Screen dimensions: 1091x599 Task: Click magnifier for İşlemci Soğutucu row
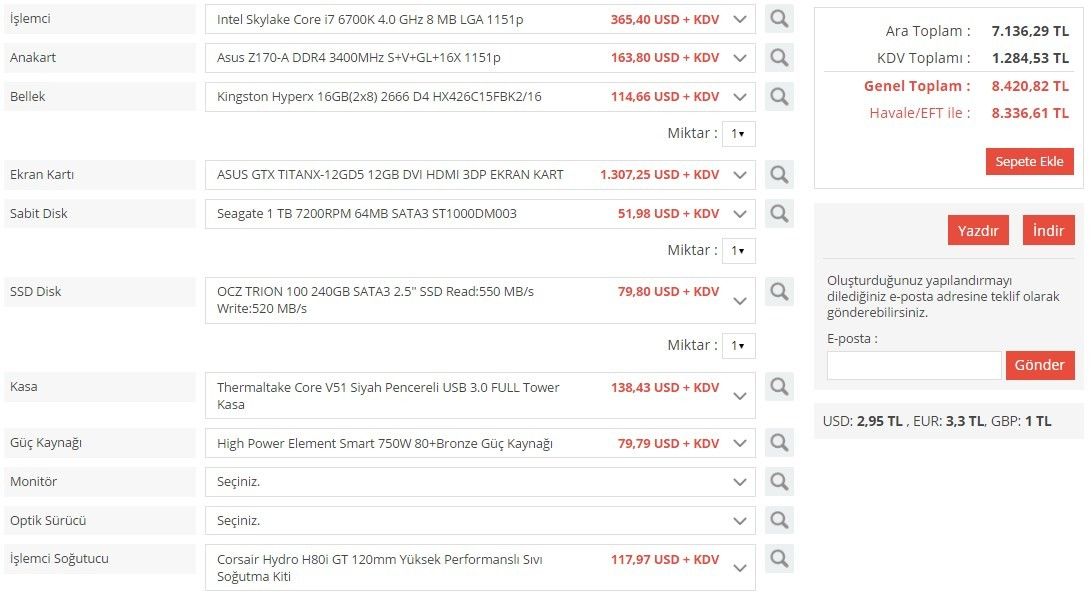779,560
